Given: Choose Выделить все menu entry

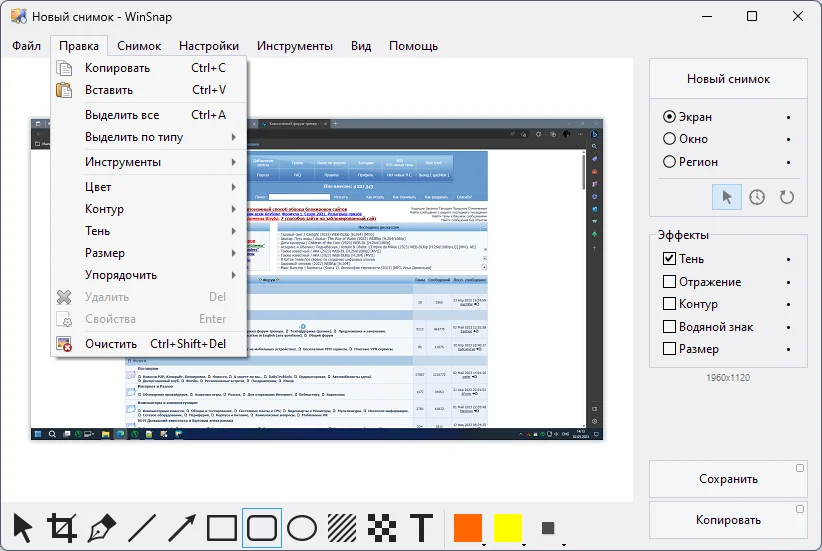Looking at the screenshot, I should coord(149,115).
